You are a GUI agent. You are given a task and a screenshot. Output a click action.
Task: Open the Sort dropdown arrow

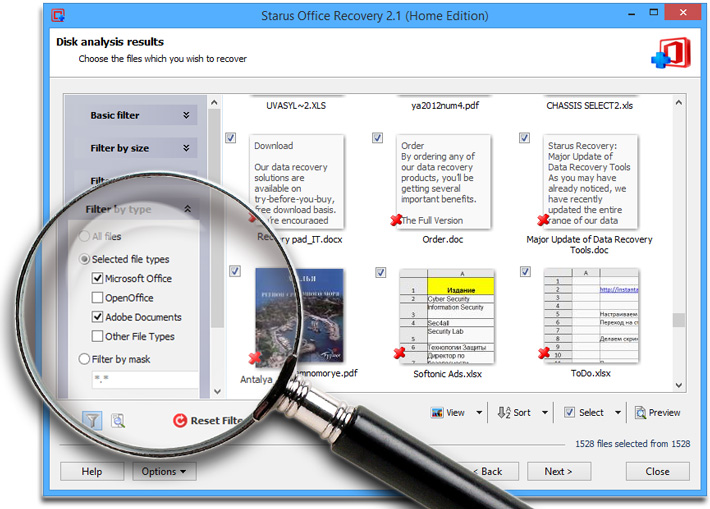[545, 413]
